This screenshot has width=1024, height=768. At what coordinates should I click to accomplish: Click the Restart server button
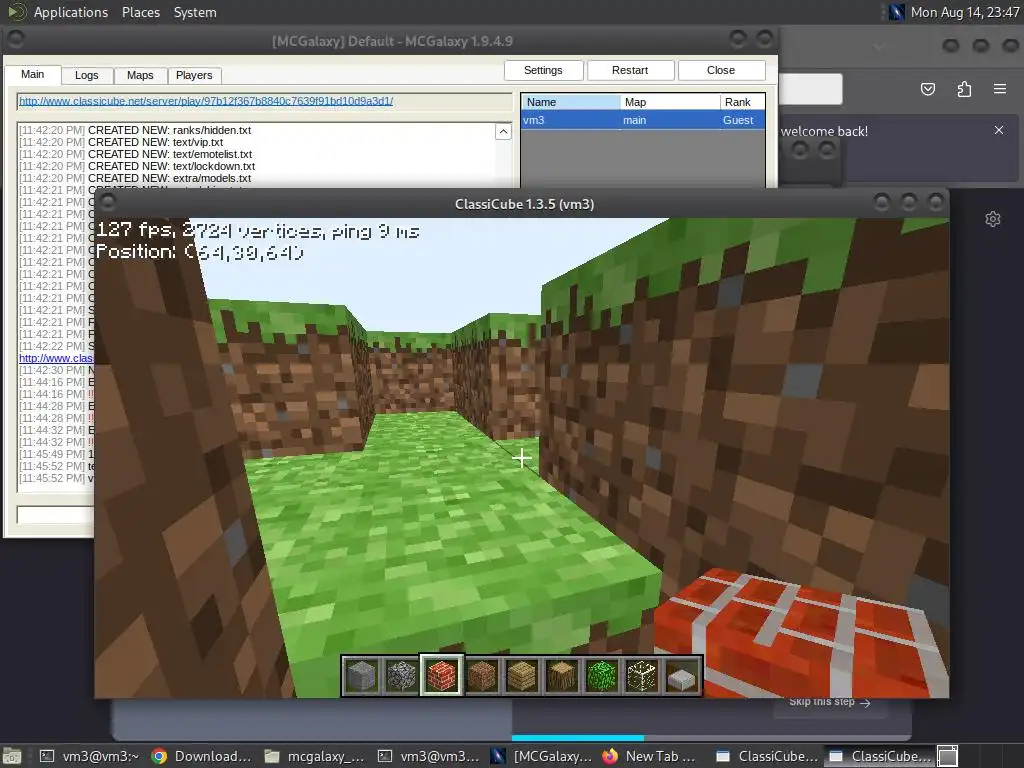click(630, 70)
